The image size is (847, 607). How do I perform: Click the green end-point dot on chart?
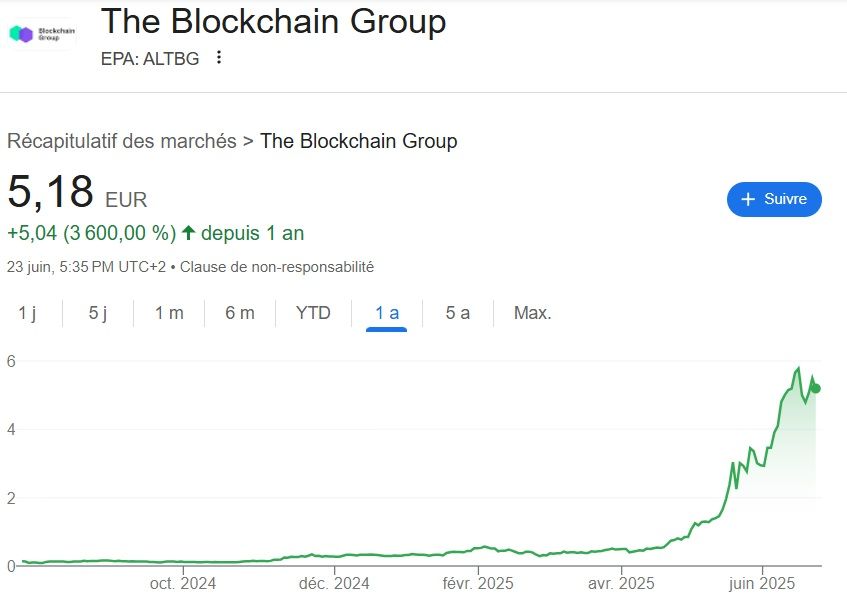[x=815, y=388]
